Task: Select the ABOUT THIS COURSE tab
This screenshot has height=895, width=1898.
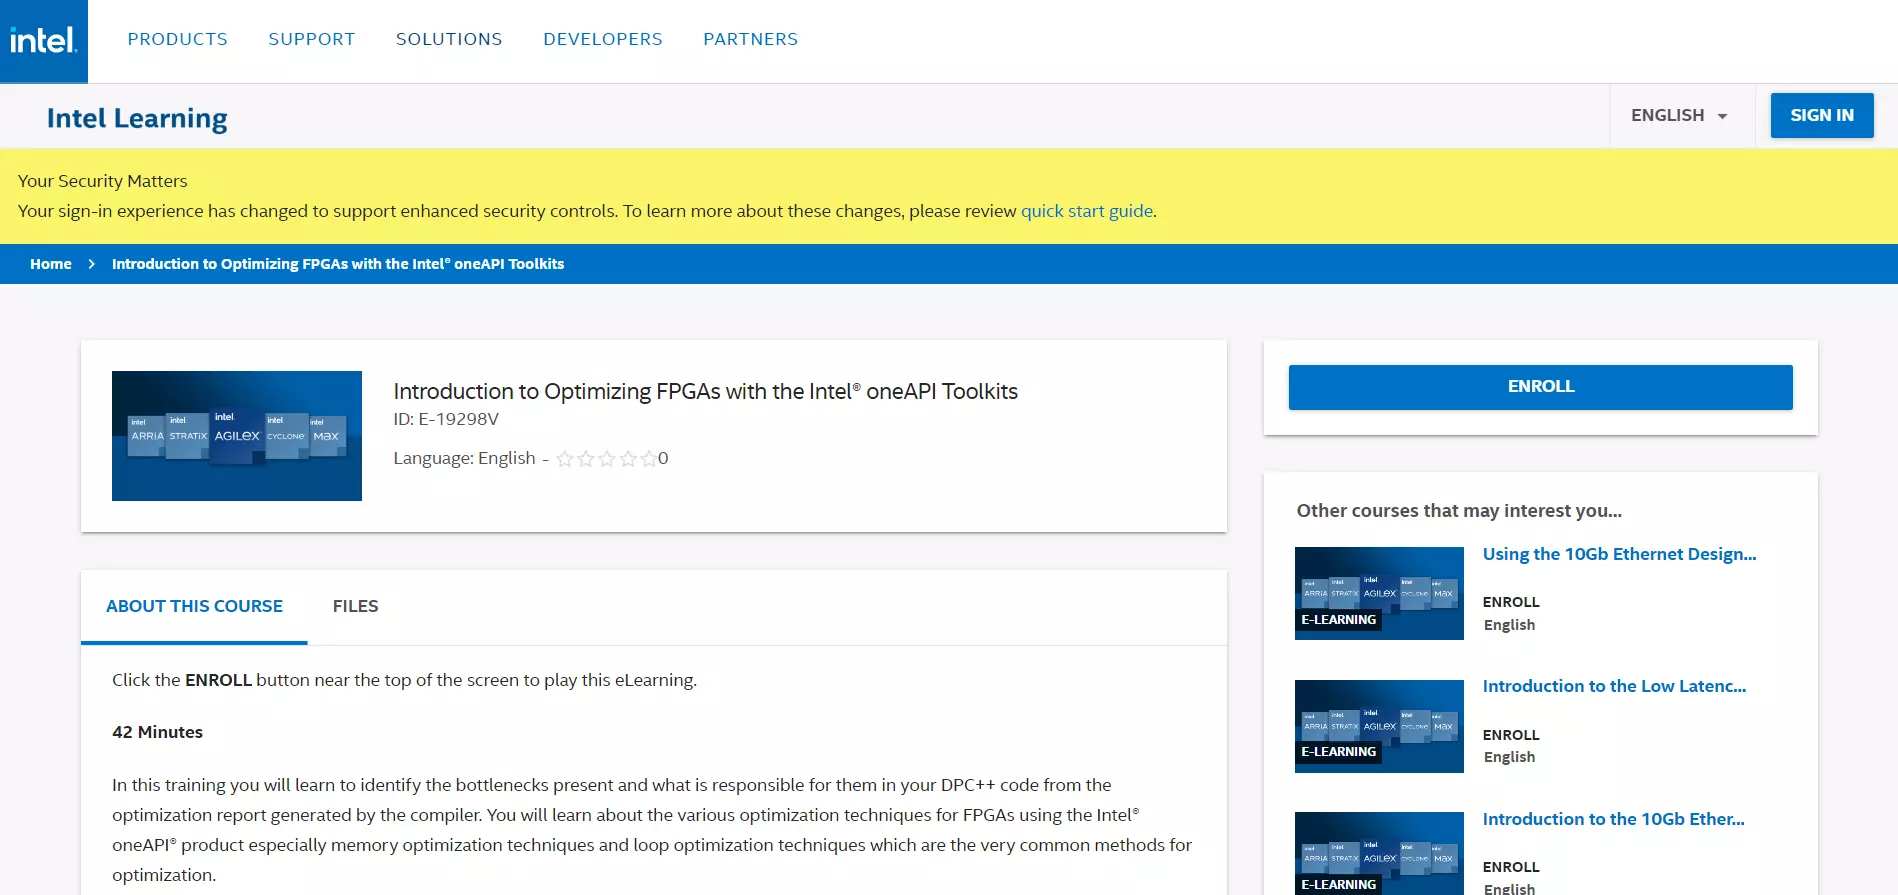Action: click(x=194, y=606)
